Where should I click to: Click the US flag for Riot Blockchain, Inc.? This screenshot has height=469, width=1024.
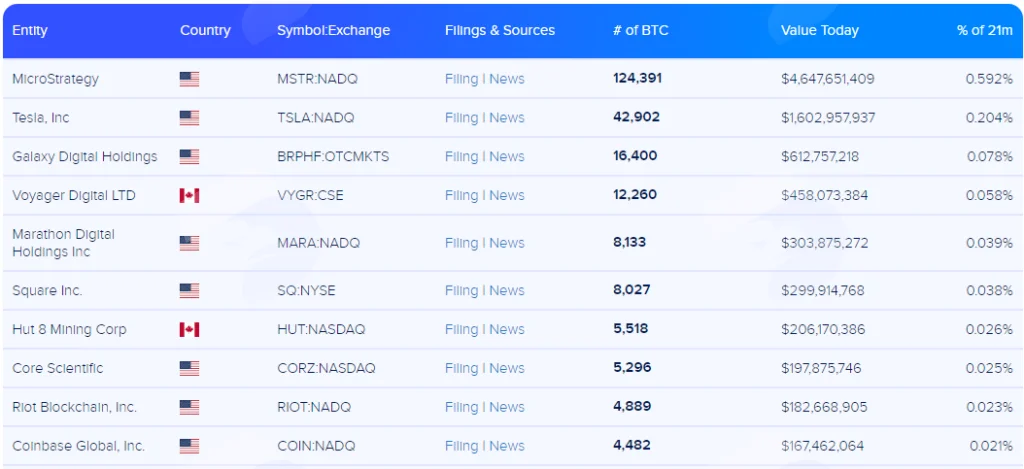coord(189,407)
